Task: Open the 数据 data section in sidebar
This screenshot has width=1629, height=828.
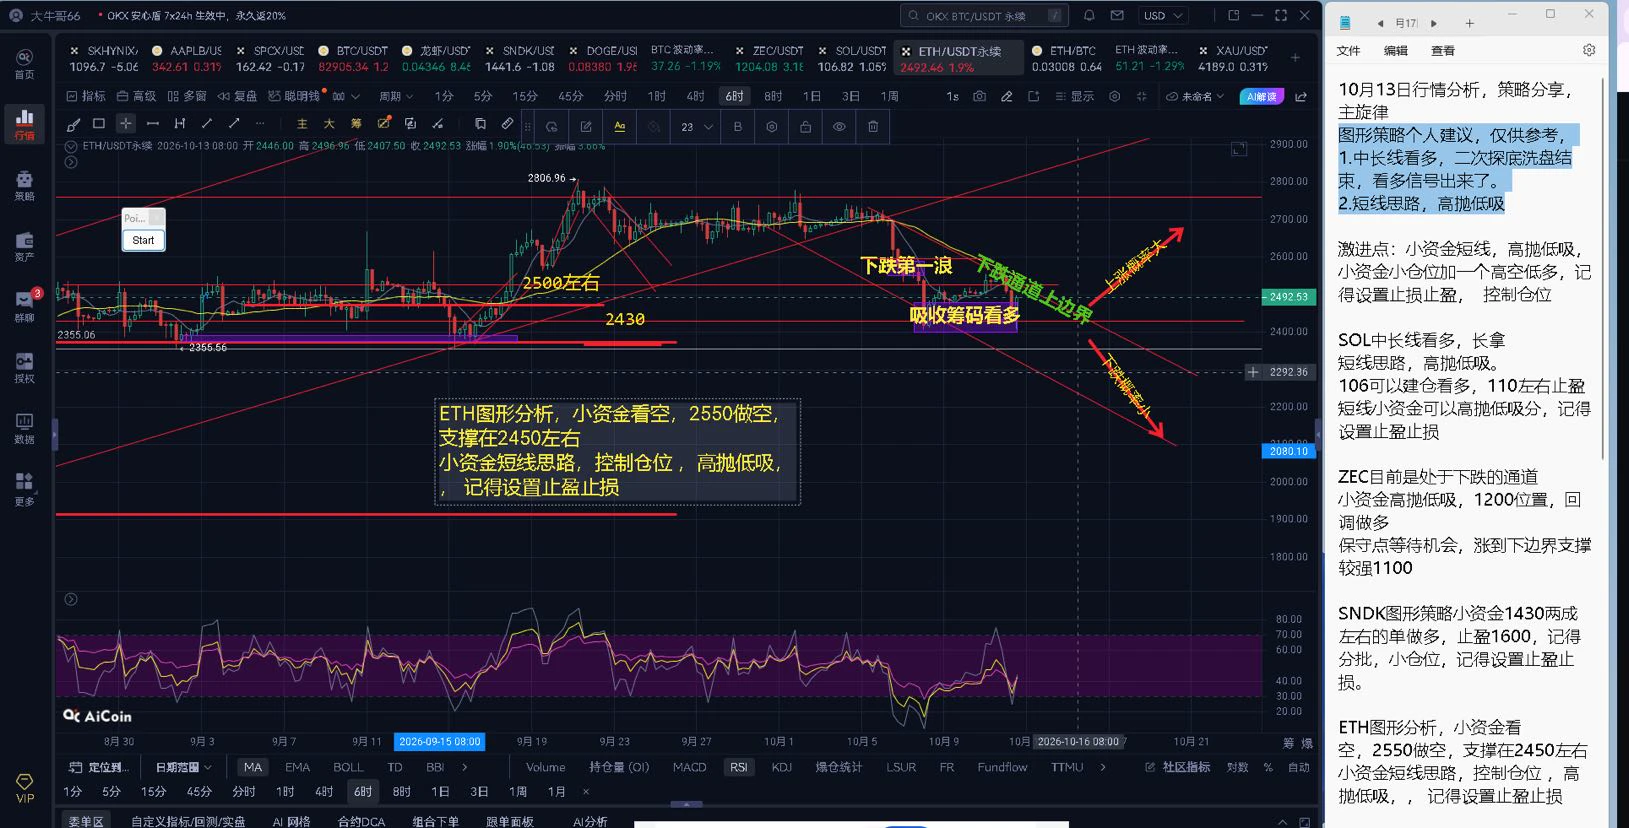Action: 24,428
